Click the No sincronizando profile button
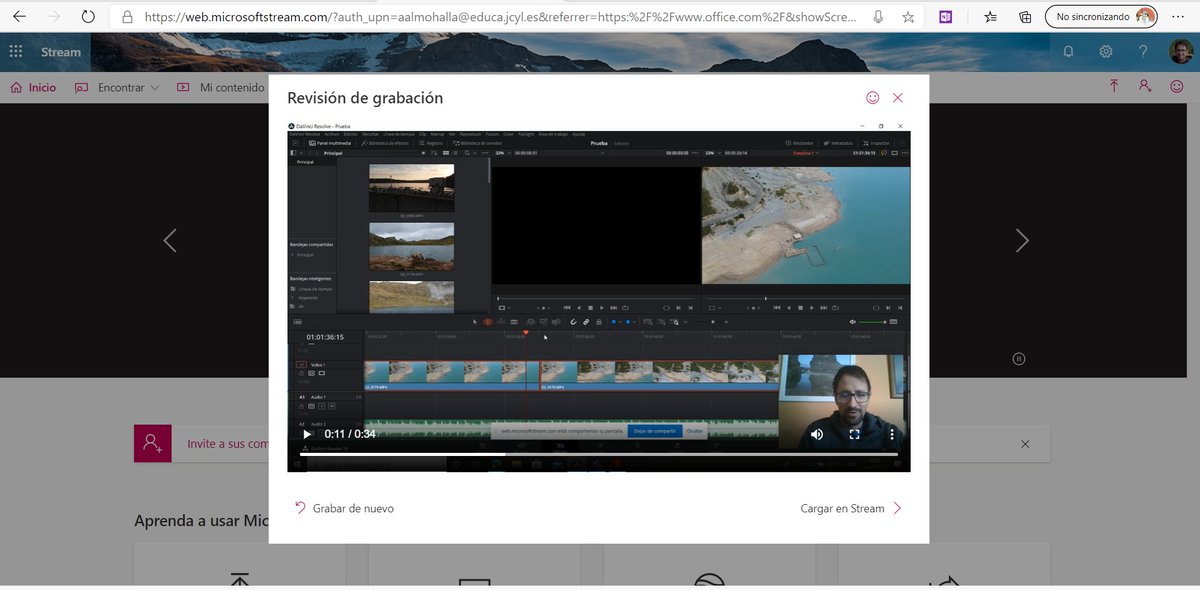Image resolution: width=1200 pixels, height=590 pixels. (1102, 17)
